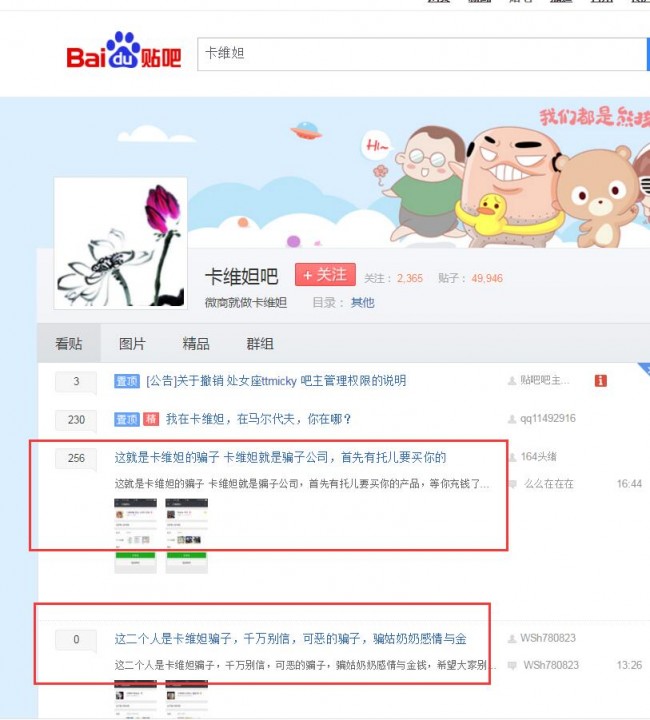Click the reply bubble icon beside 么么在在在
The height and width of the screenshot is (720, 650).
click(513, 484)
